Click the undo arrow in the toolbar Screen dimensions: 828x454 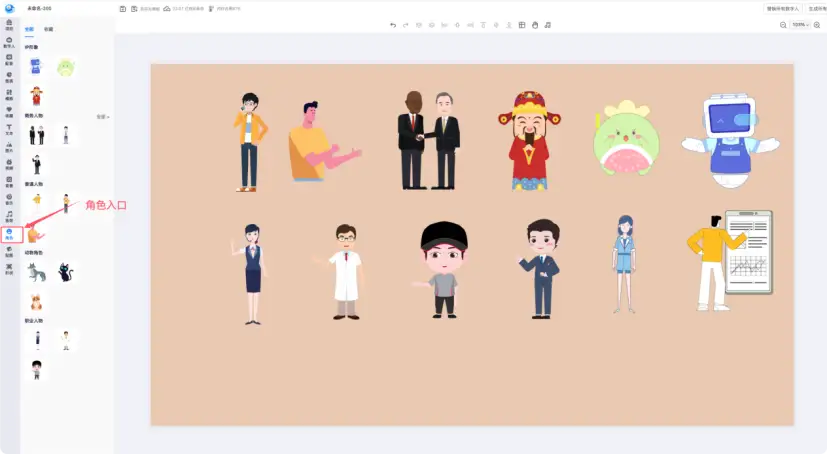[x=393, y=24]
